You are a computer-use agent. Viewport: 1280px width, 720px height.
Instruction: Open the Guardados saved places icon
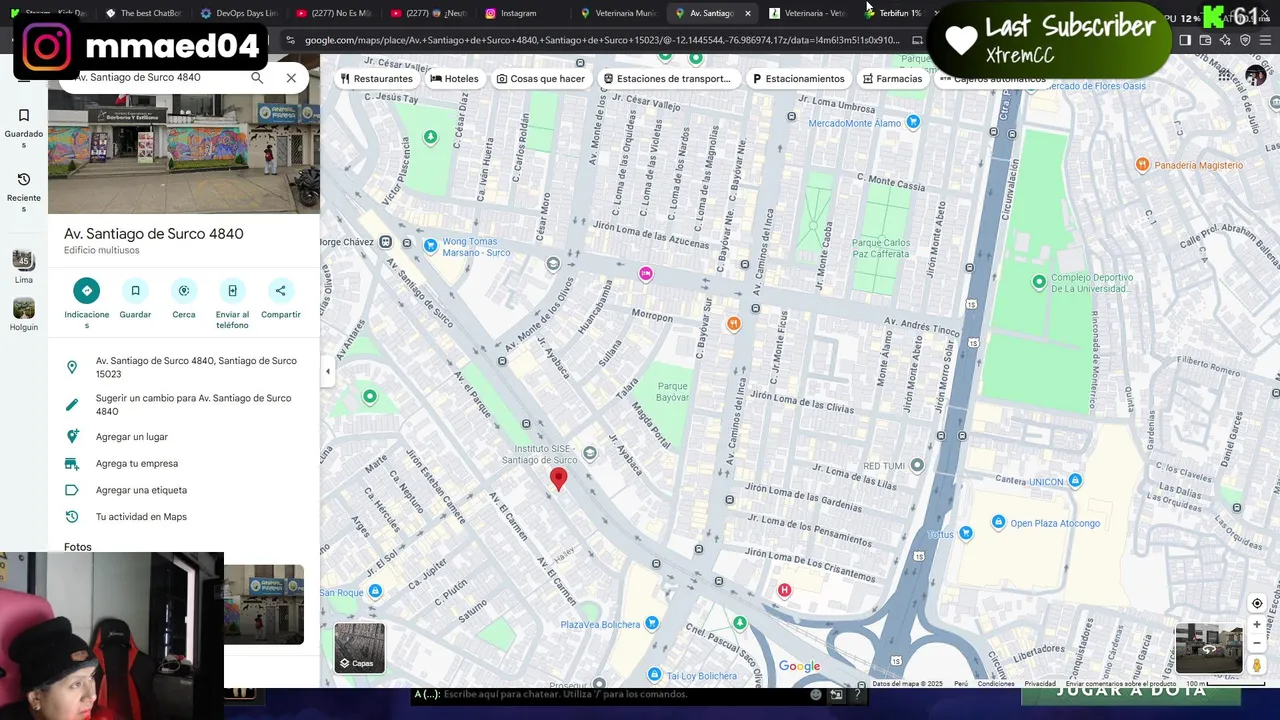click(24, 116)
